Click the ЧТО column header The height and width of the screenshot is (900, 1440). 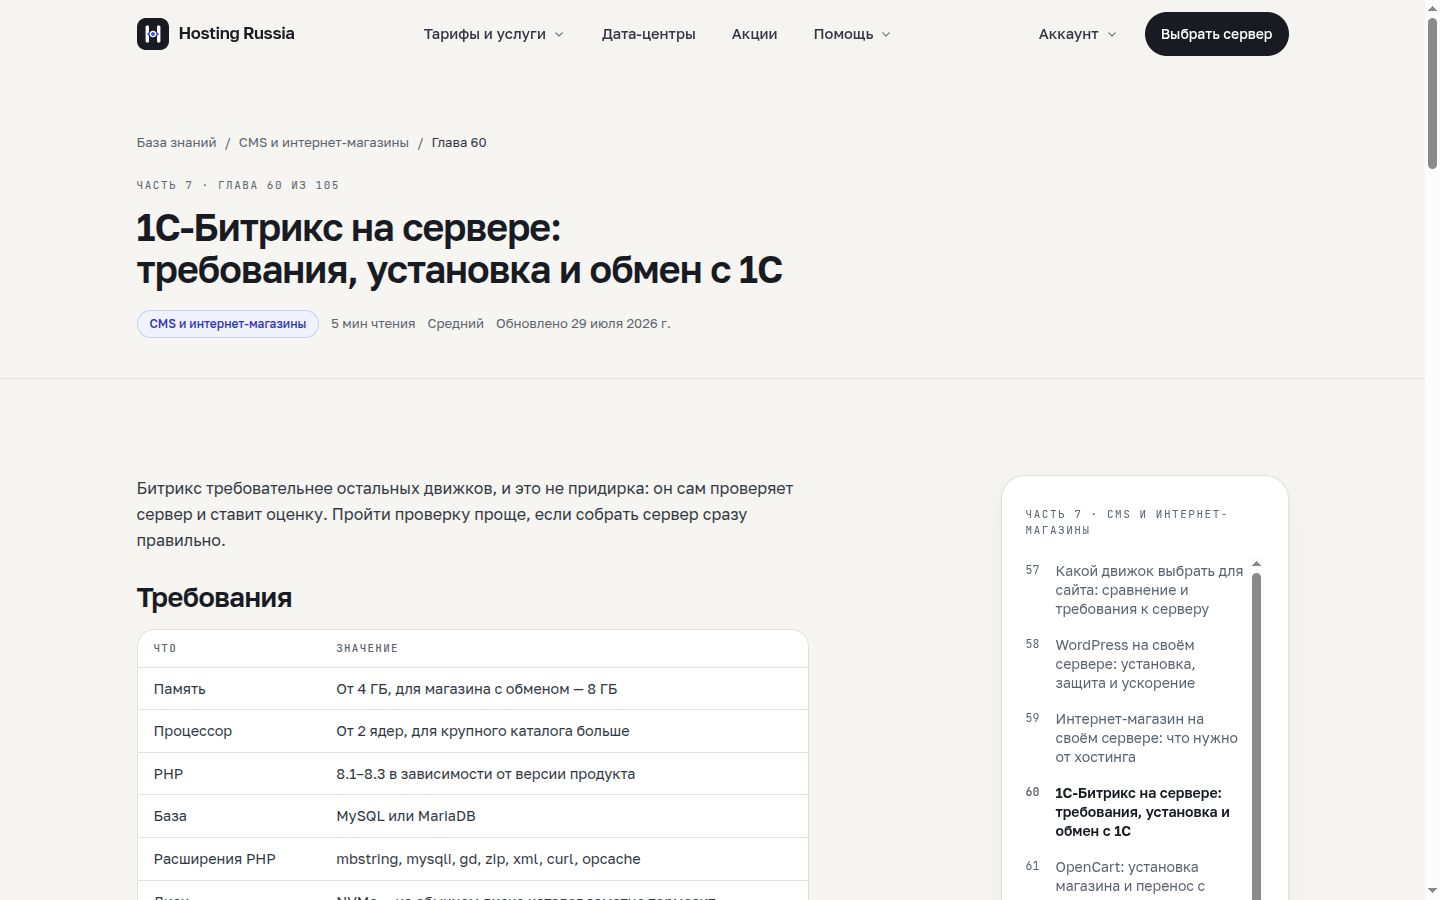(x=165, y=649)
